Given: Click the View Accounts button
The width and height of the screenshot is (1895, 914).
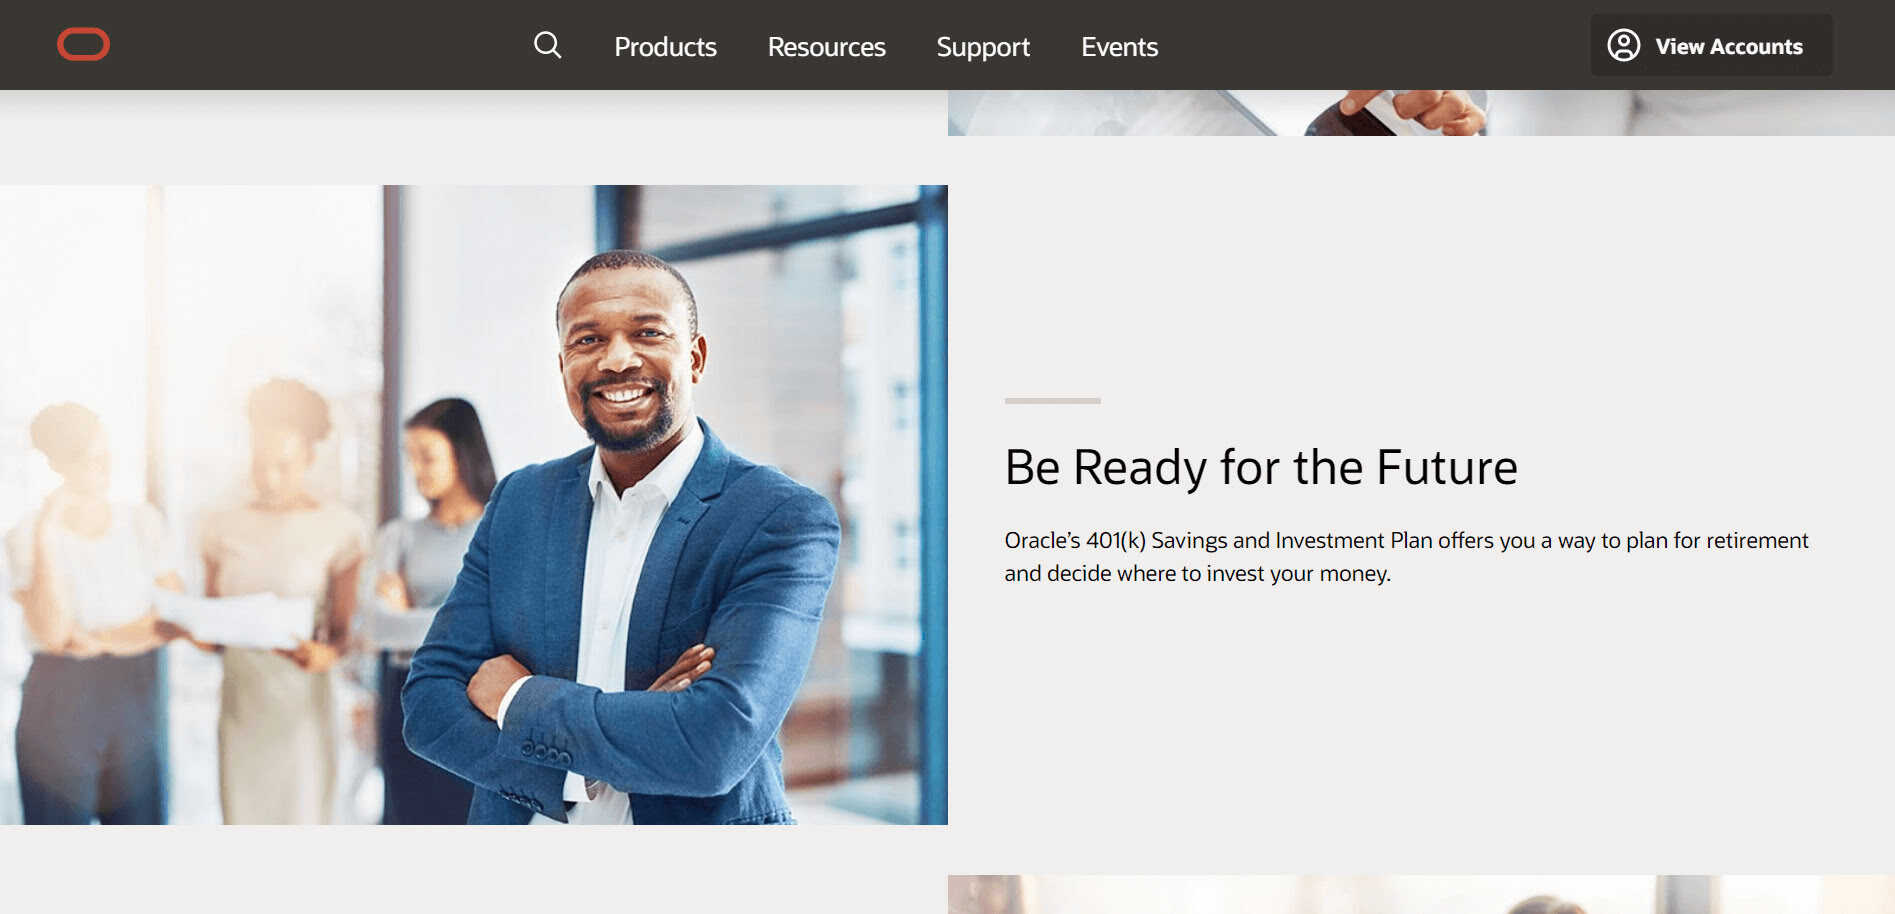Looking at the screenshot, I should (1711, 45).
